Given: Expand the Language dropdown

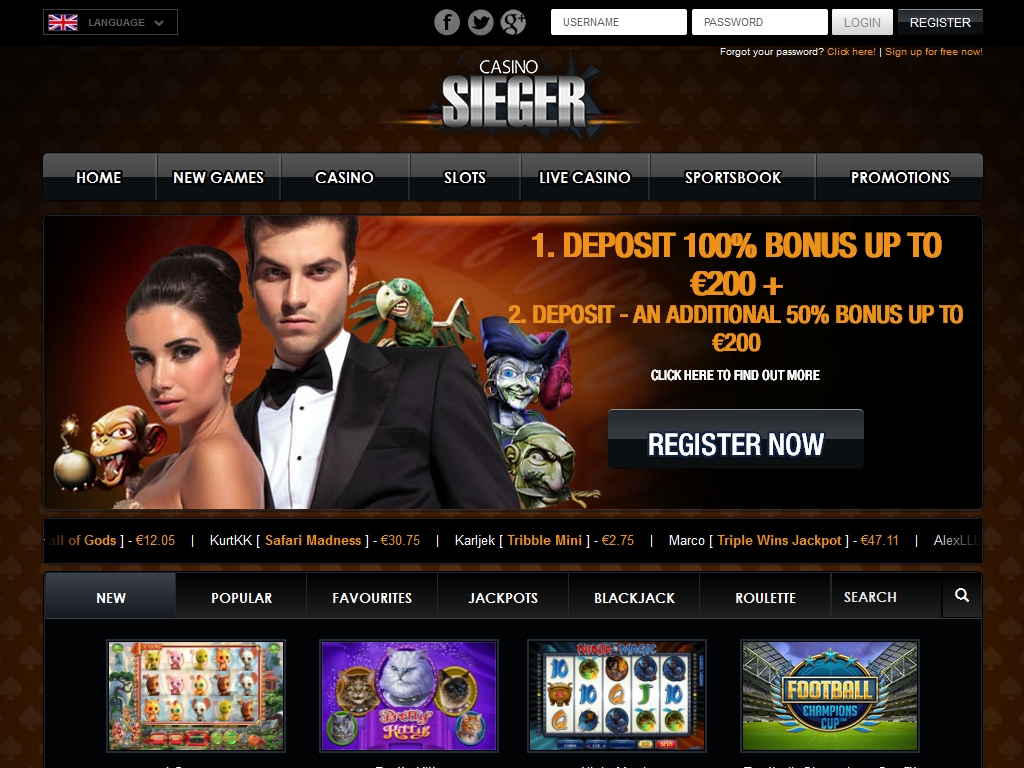Looking at the screenshot, I should [x=110, y=22].
